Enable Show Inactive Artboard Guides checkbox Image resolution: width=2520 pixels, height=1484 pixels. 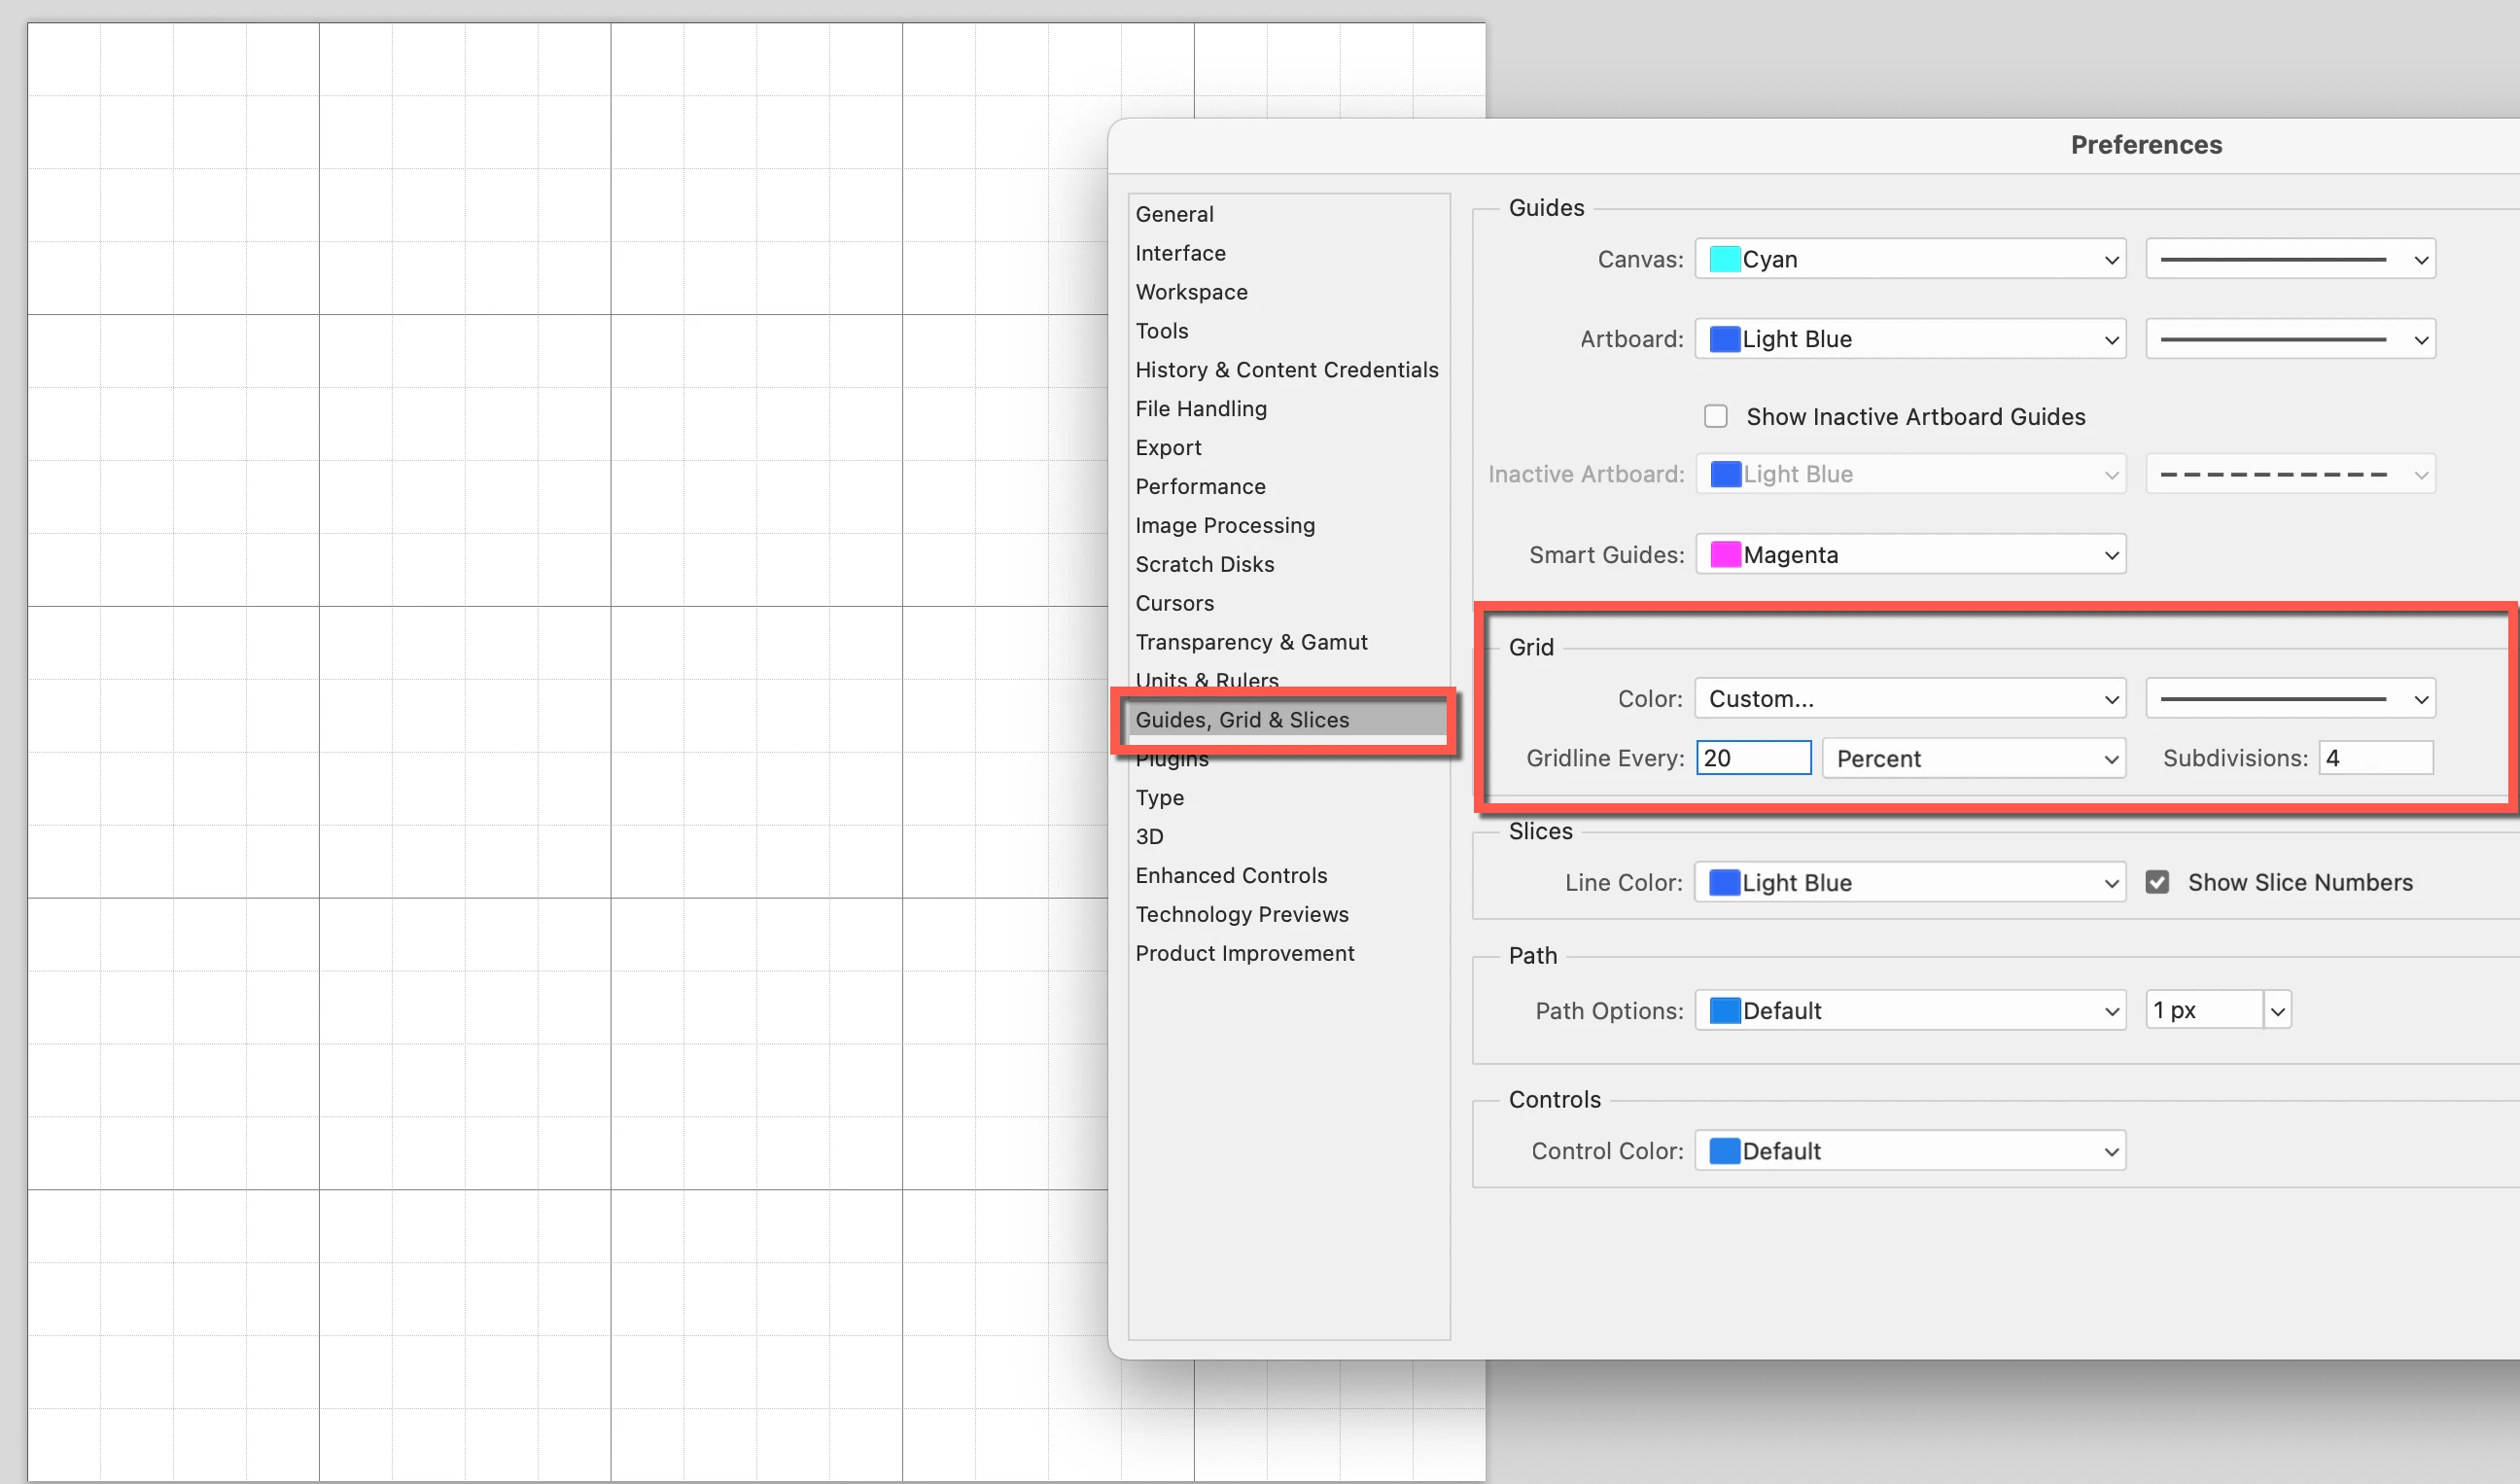(1716, 416)
